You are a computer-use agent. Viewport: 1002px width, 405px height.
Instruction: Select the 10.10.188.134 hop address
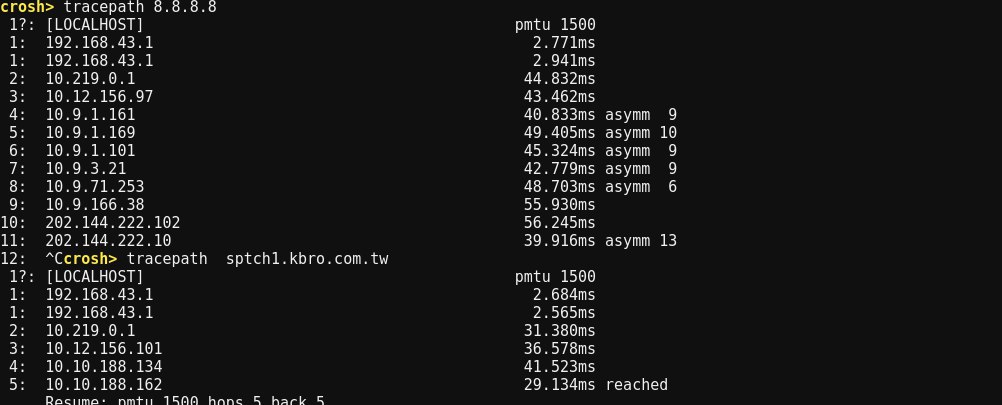pyautogui.click(x=103, y=367)
